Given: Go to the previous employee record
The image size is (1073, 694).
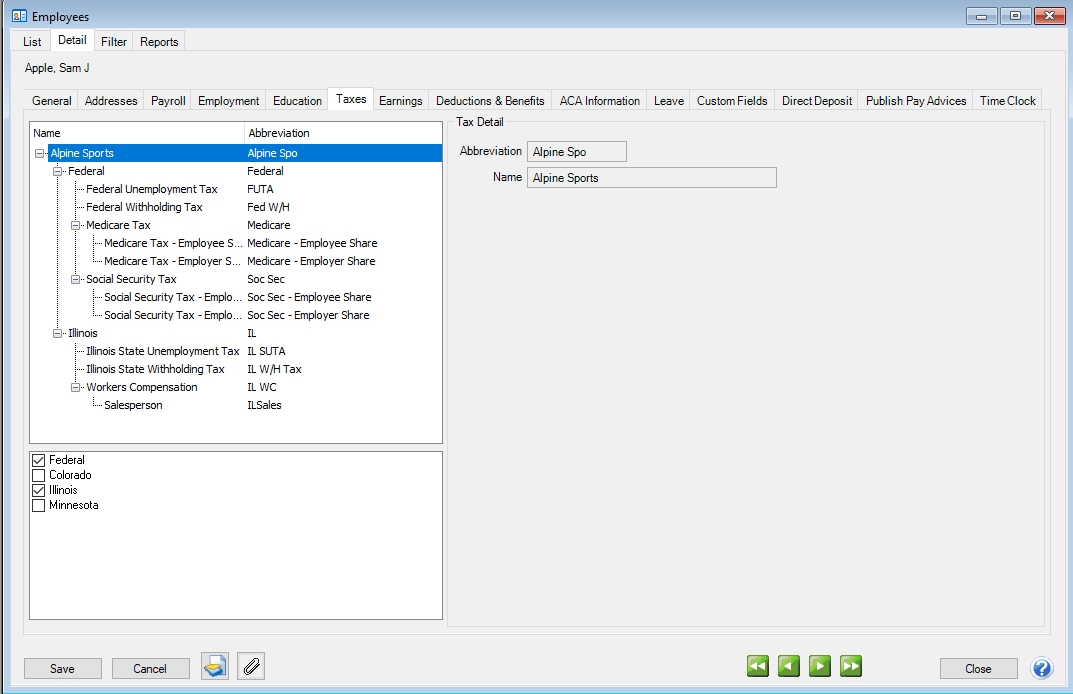Looking at the screenshot, I should click(x=789, y=666).
